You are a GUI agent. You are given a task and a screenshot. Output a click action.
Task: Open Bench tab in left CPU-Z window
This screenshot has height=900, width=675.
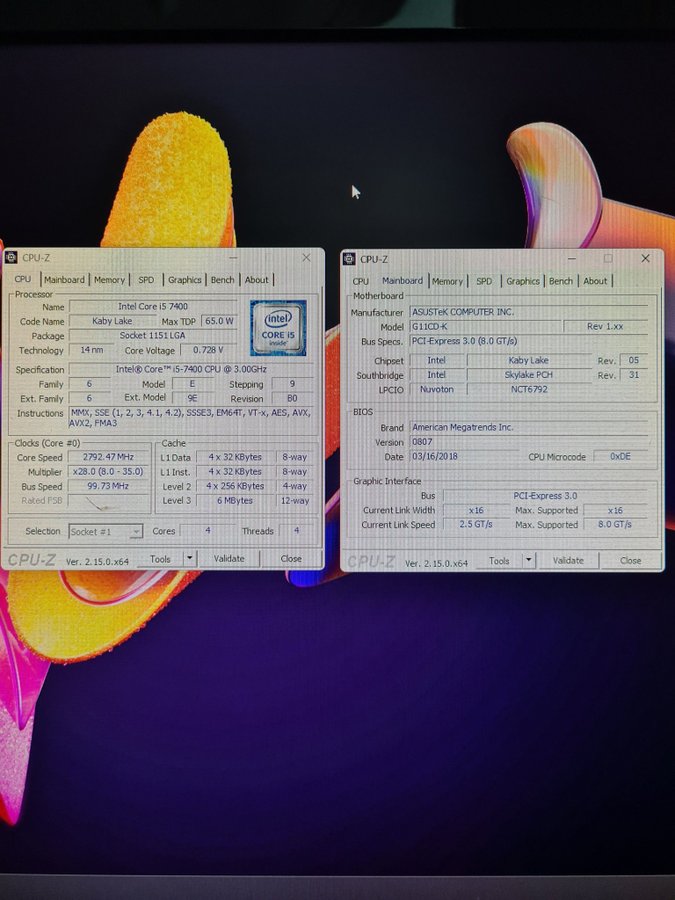point(222,280)
